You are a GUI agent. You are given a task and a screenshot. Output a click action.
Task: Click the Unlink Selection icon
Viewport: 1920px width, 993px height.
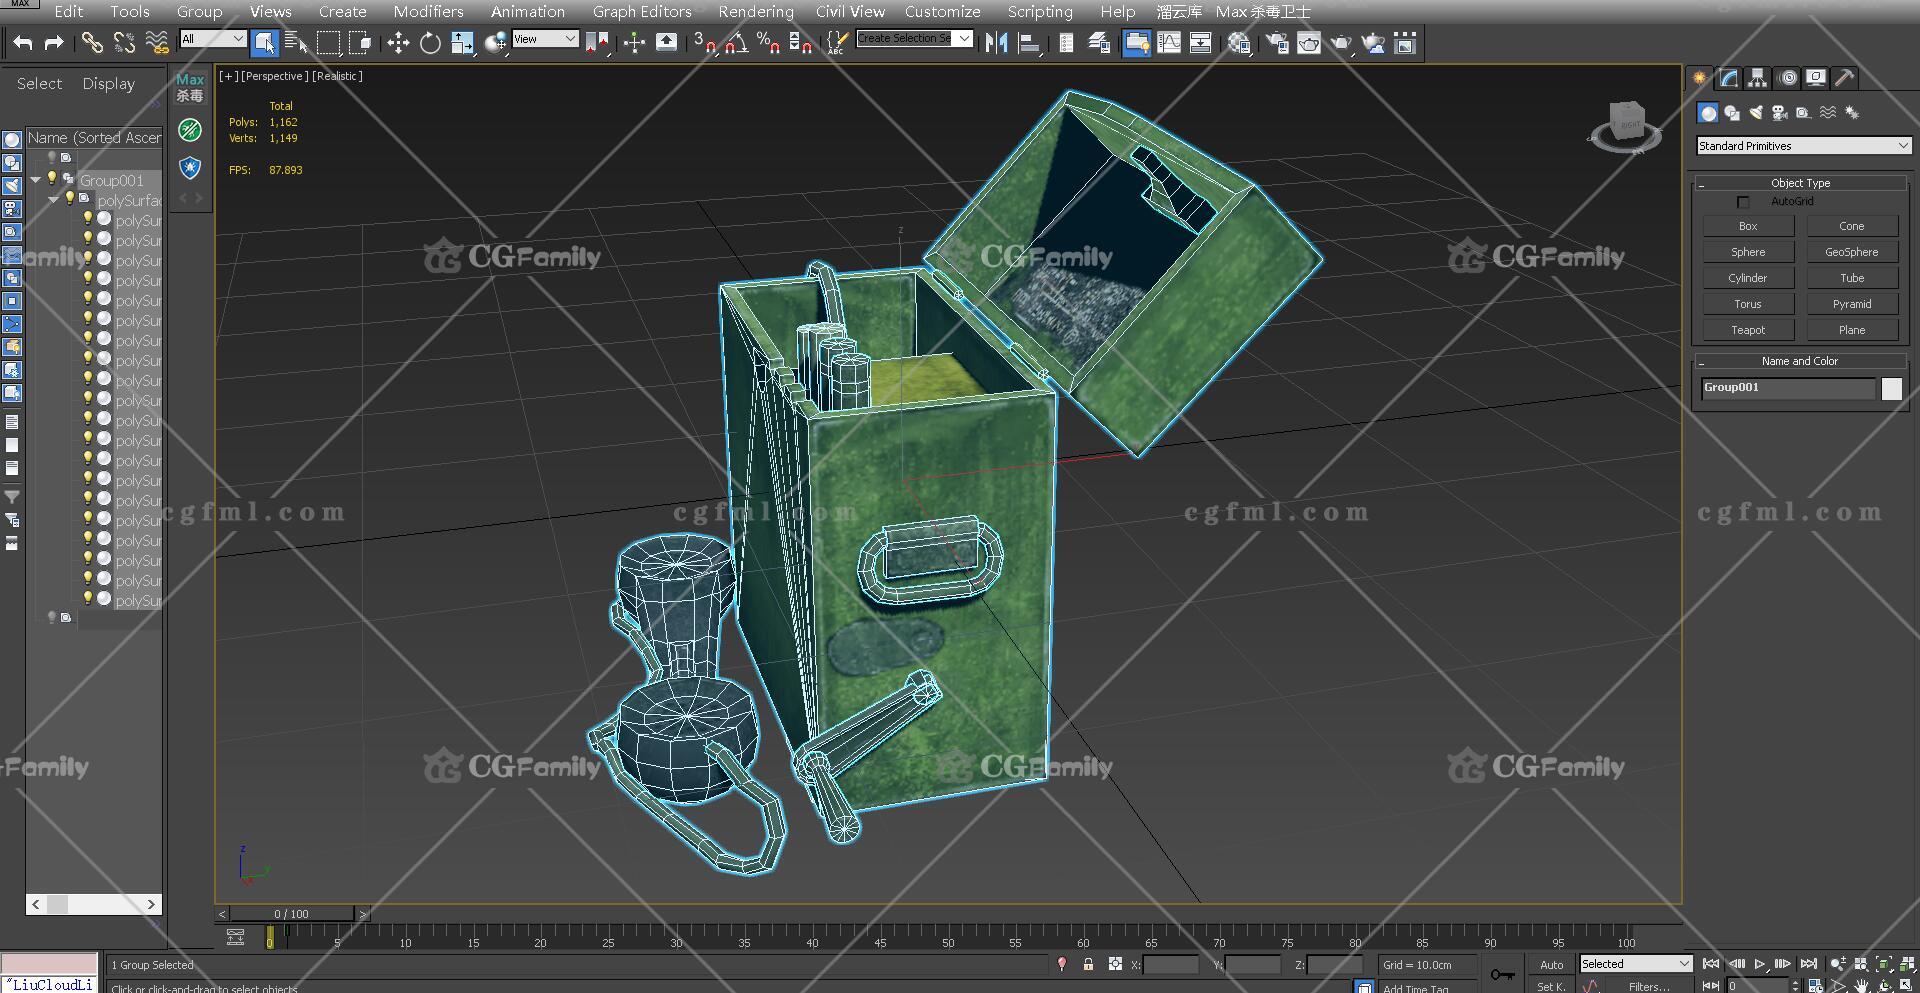coord(124,42)
